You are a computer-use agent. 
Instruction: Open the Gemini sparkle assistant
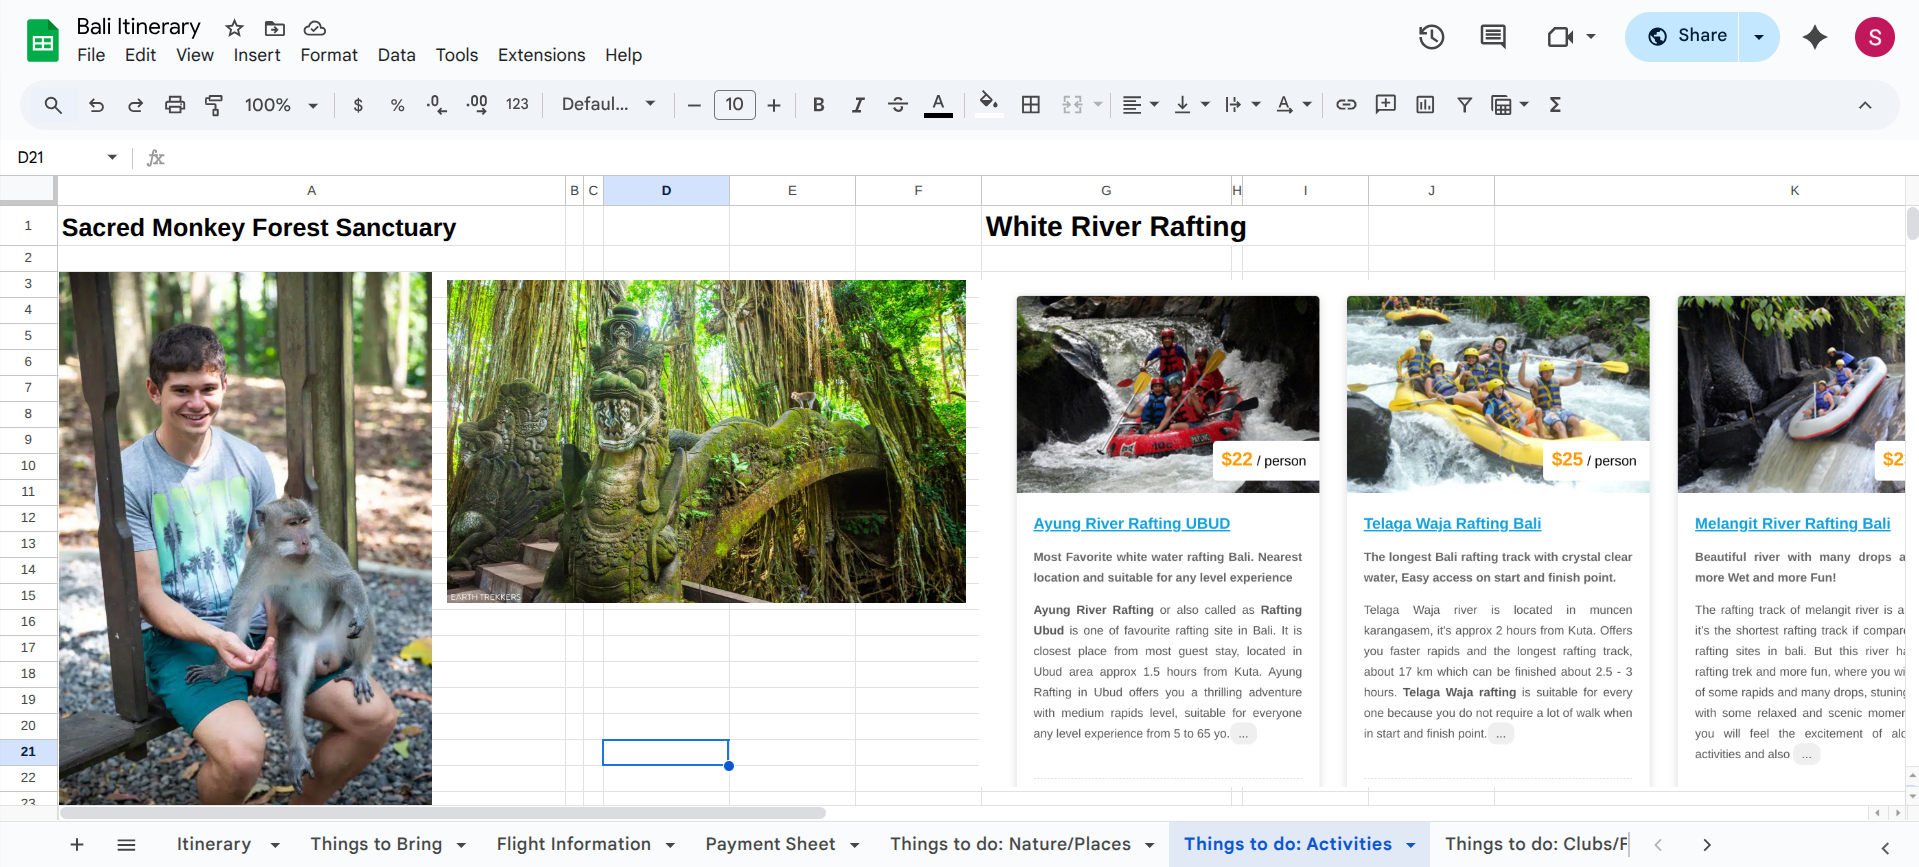[1815, 37]
